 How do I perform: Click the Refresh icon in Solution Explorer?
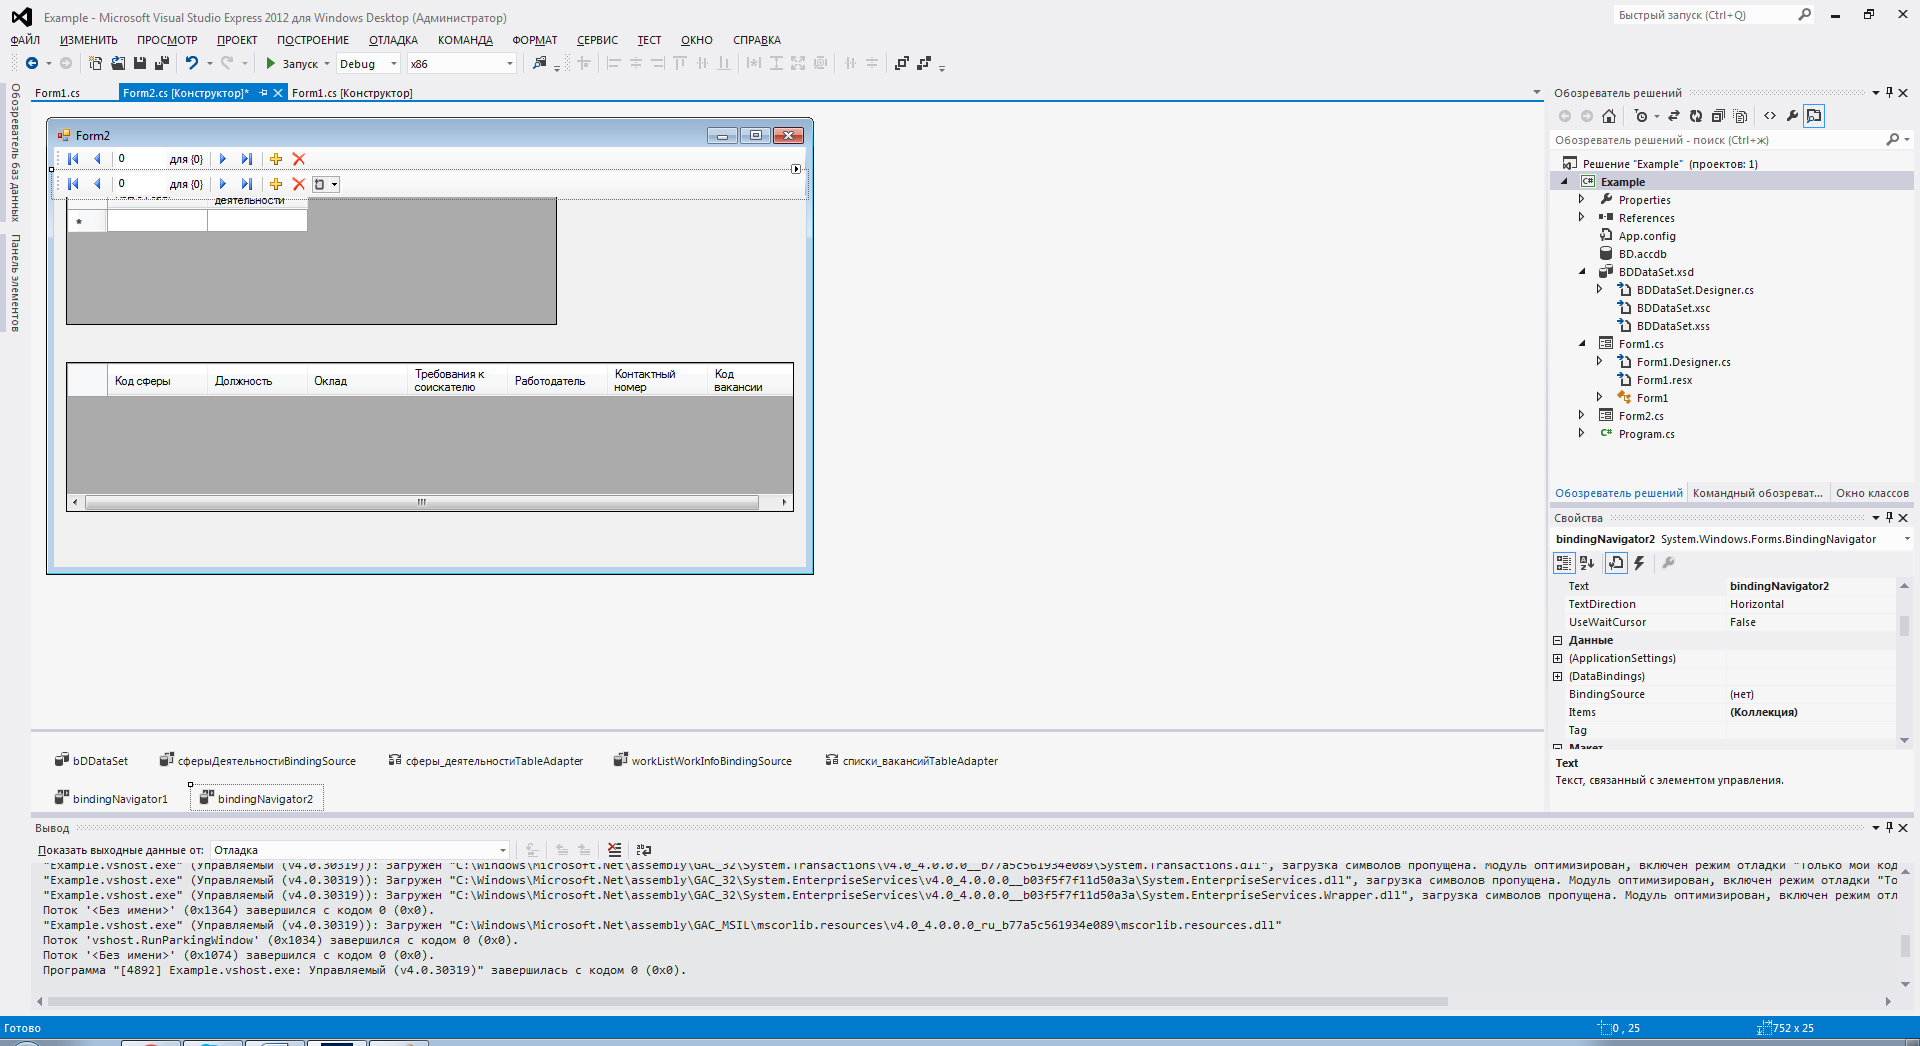click(x=1696, y=116)
